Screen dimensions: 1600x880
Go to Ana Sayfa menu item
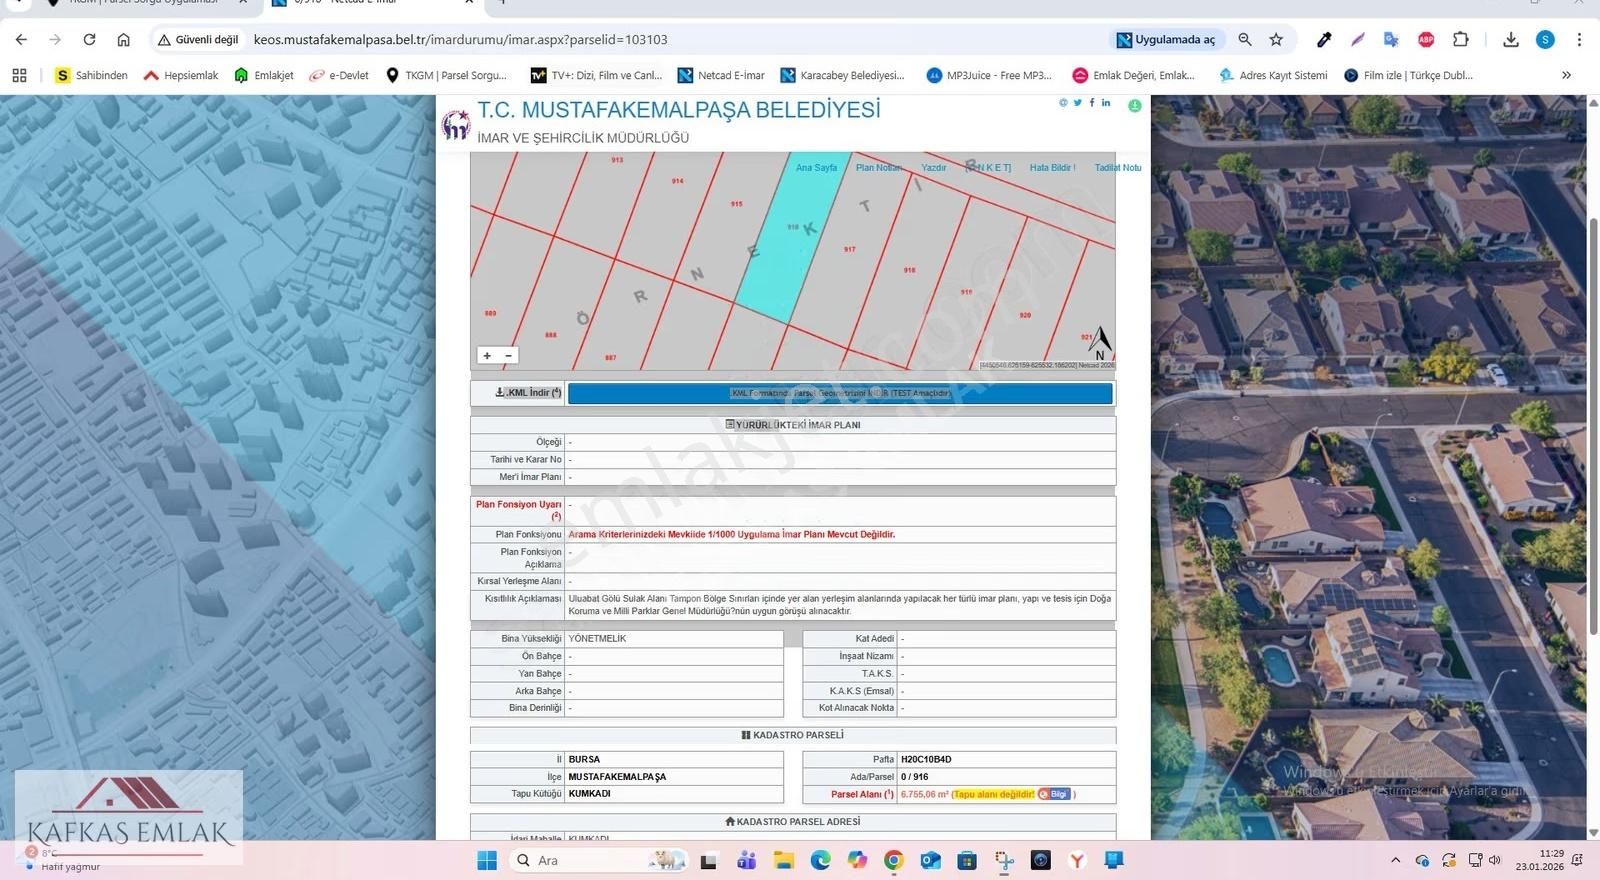coord(816,168)
